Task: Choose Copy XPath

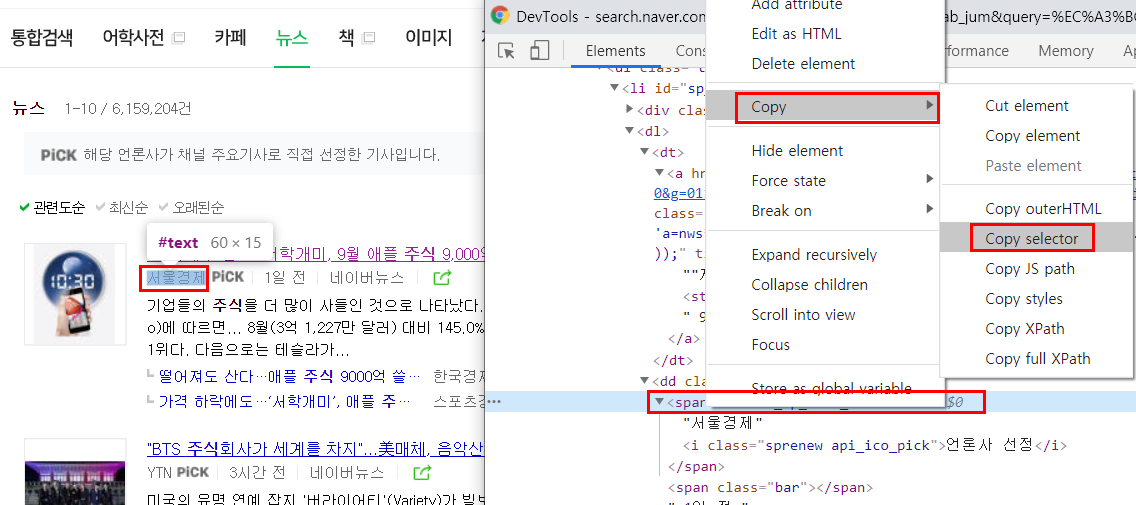Action: [x=1036, y=328]
